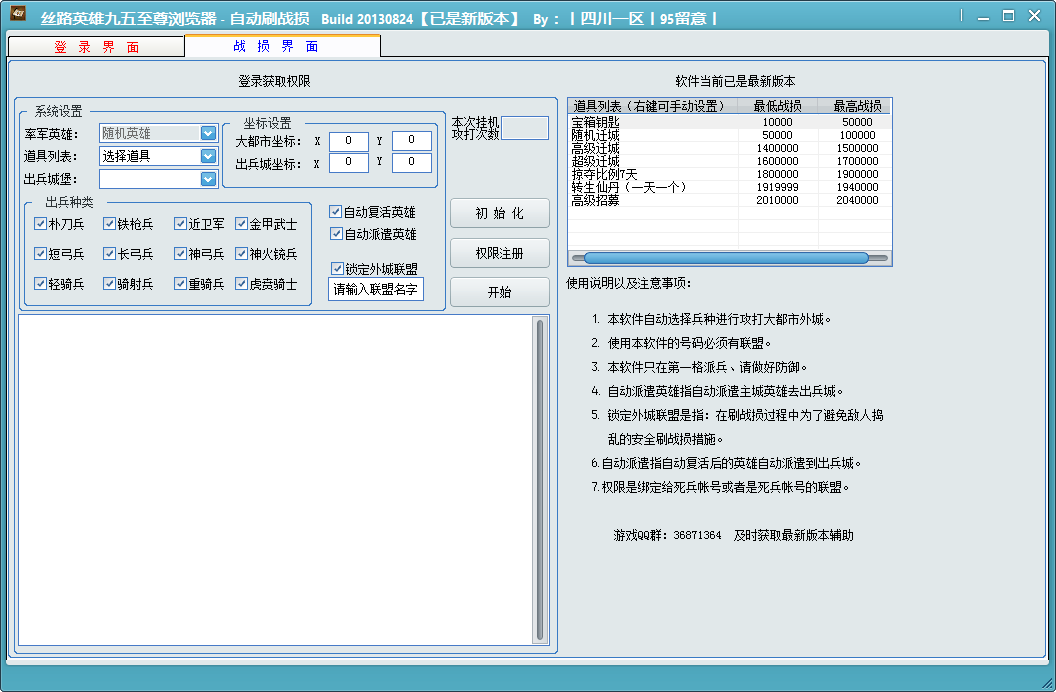This screenshot has width=1056, height=692.
Task: Toggle the 铁枪兵 checkbox
Action: (x=109, y=223)
